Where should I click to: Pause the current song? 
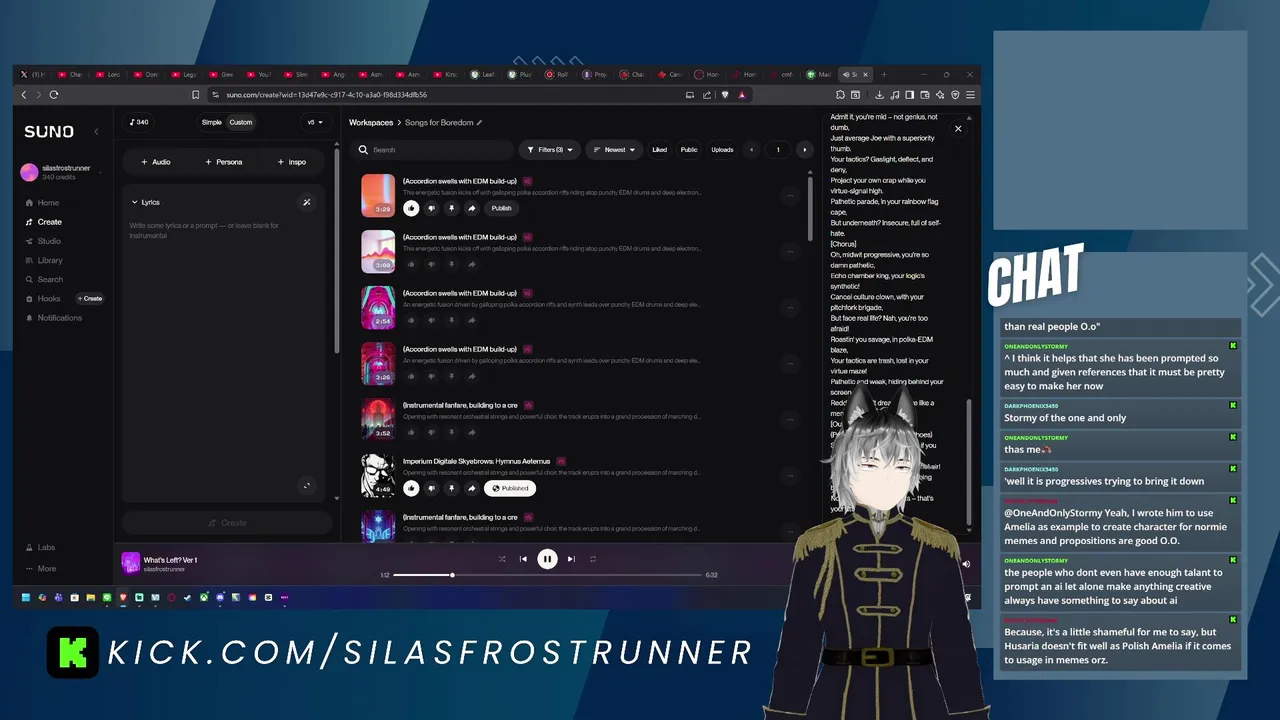click(x=547, y=559)
